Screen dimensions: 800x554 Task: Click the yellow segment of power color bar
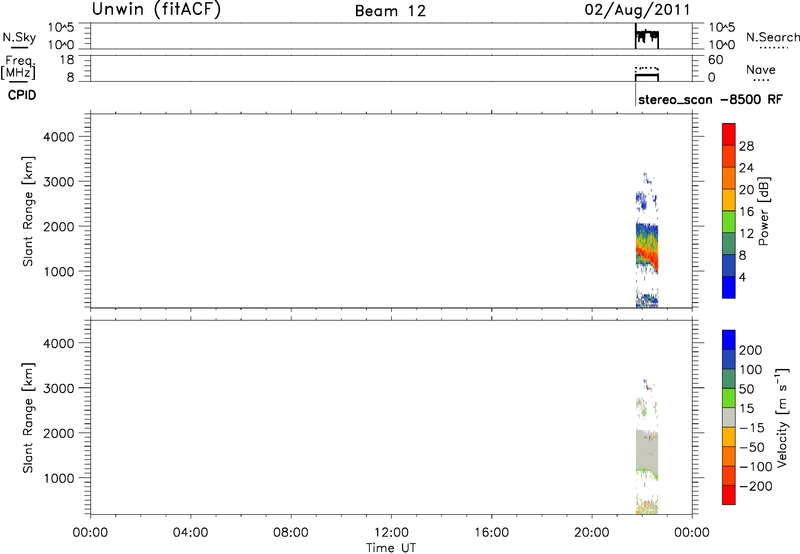pos(729,199)
